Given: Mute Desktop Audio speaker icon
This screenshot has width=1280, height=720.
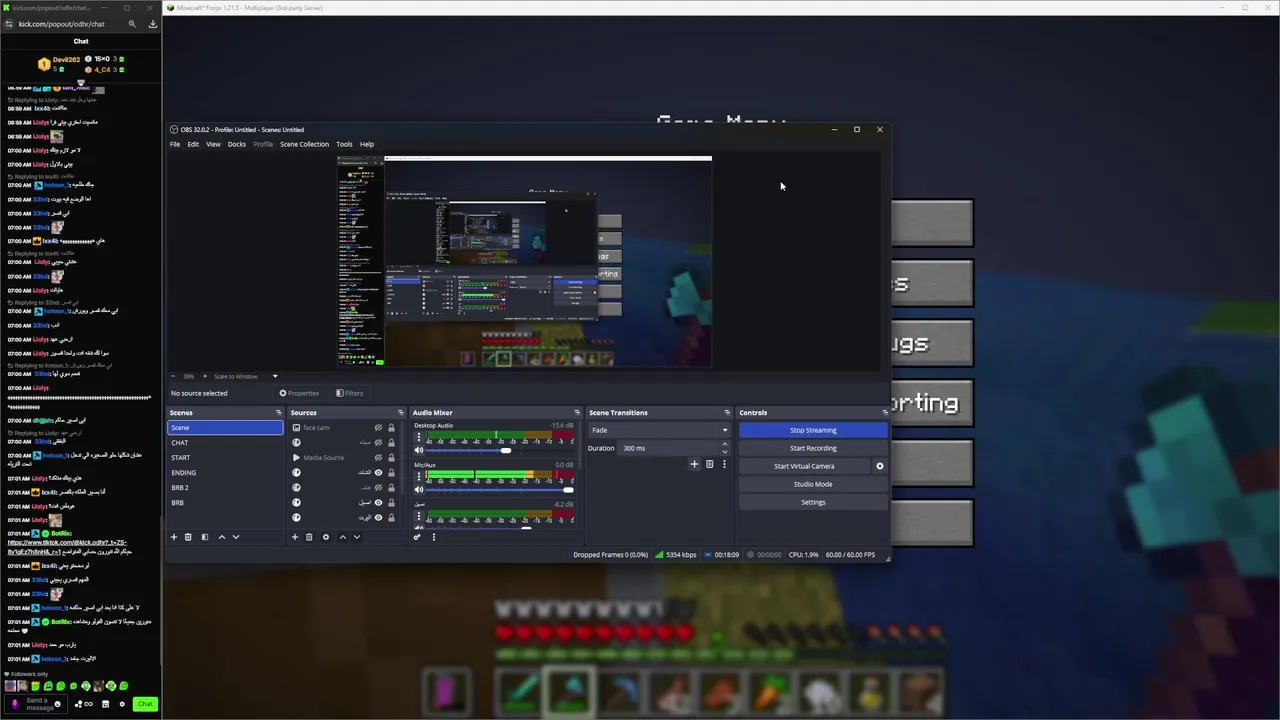Looking at the screenshot, I should (x=419, y=450).
